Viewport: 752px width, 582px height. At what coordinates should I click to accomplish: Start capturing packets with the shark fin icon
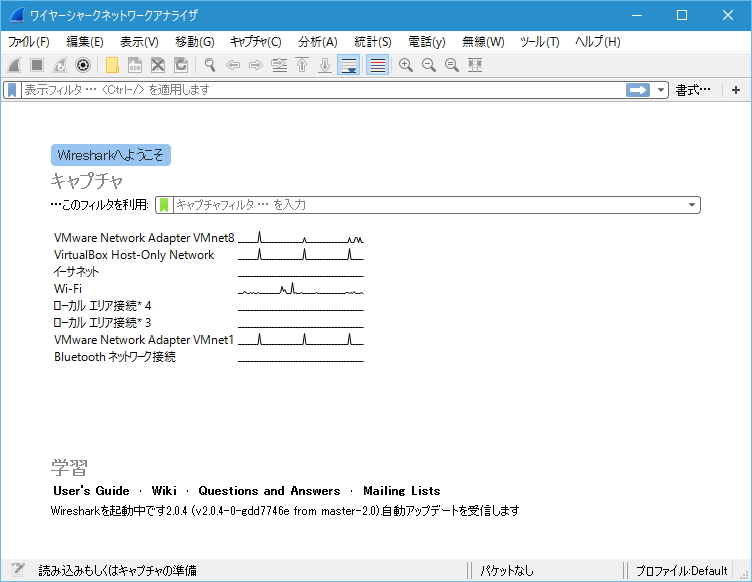coord(14,65)
